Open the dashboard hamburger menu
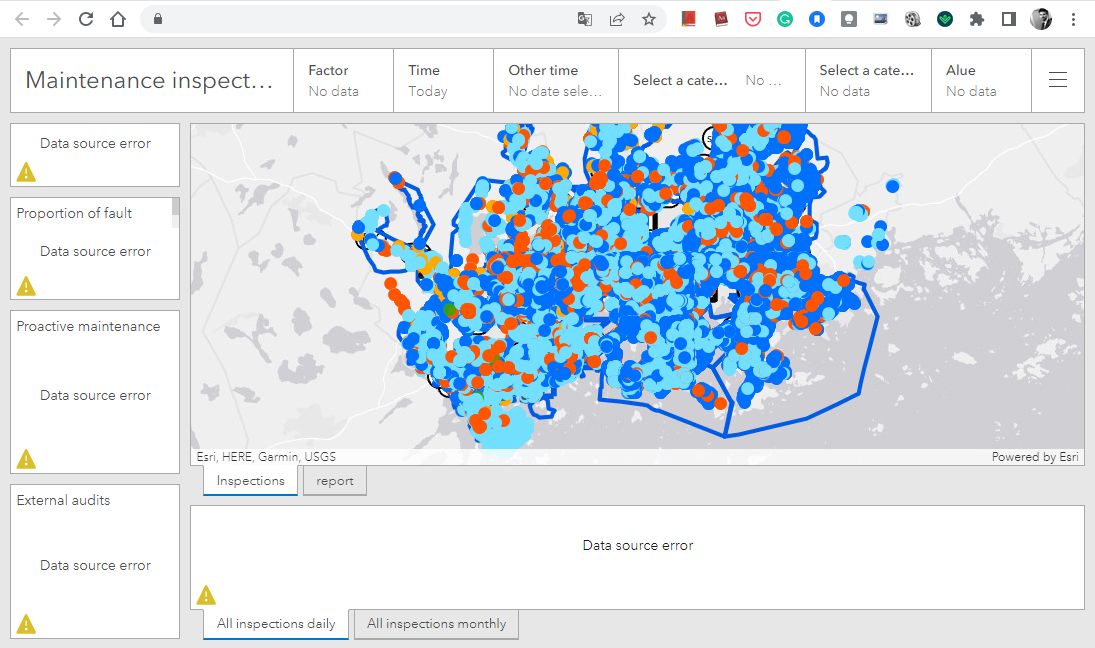This screenshot has height=648, width=1095. [1057, 80]
